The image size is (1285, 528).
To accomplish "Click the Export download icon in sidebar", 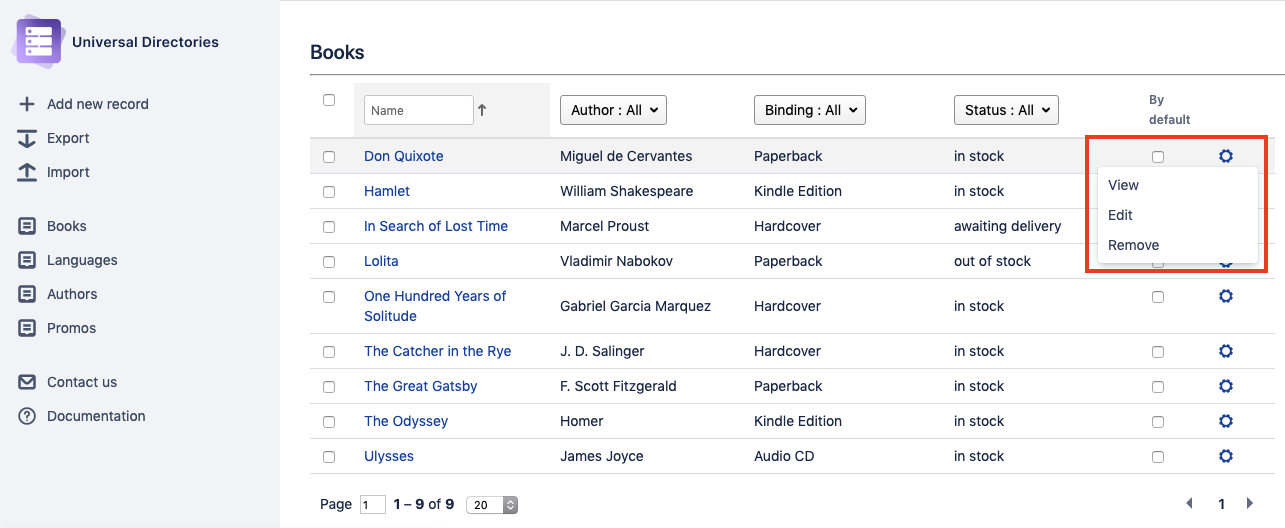I will [x=27, y=138].
